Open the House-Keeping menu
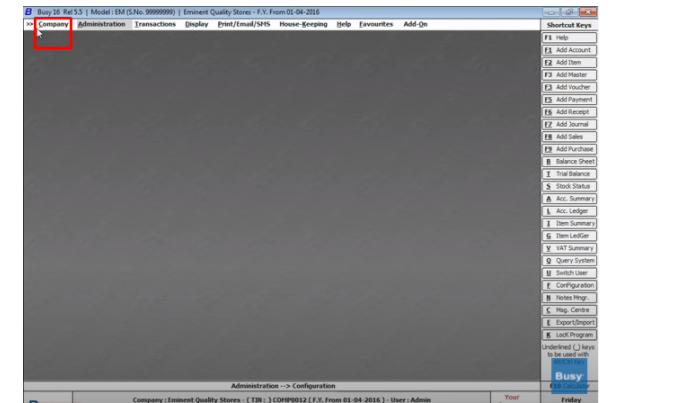 [x=303, y=24]
